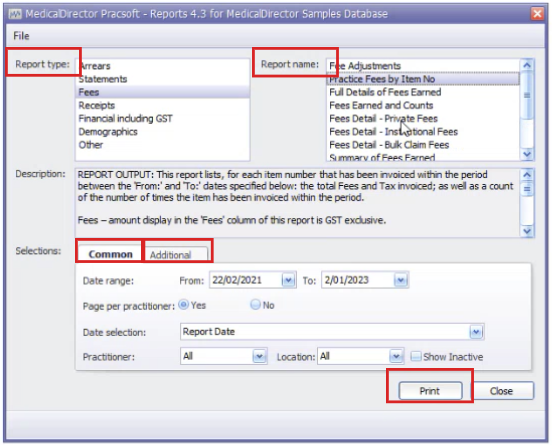Click the Pracsoft app icon in title bar

click(x=15, y=14)
